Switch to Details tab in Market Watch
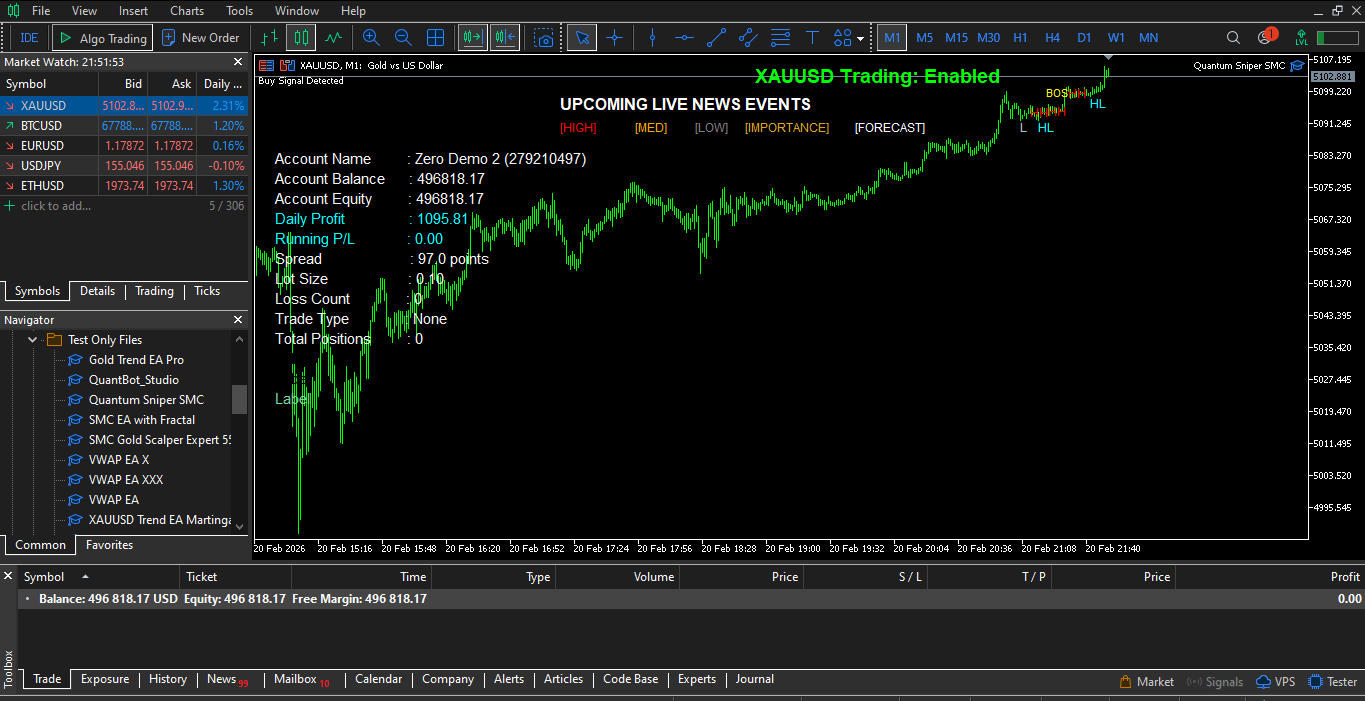This screenshot has height=701, width=1365. [x=97, y=291]
